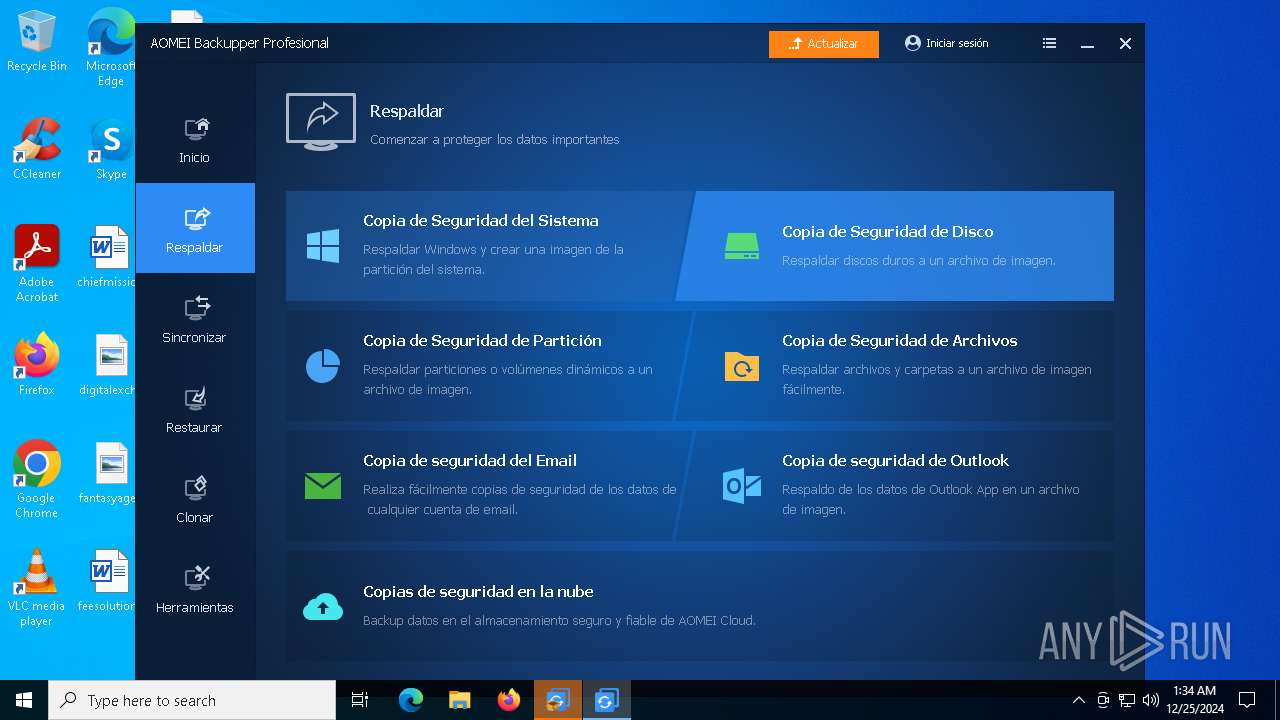
Task: Launch Edge from the taskbar
Action: coord(411,700)
